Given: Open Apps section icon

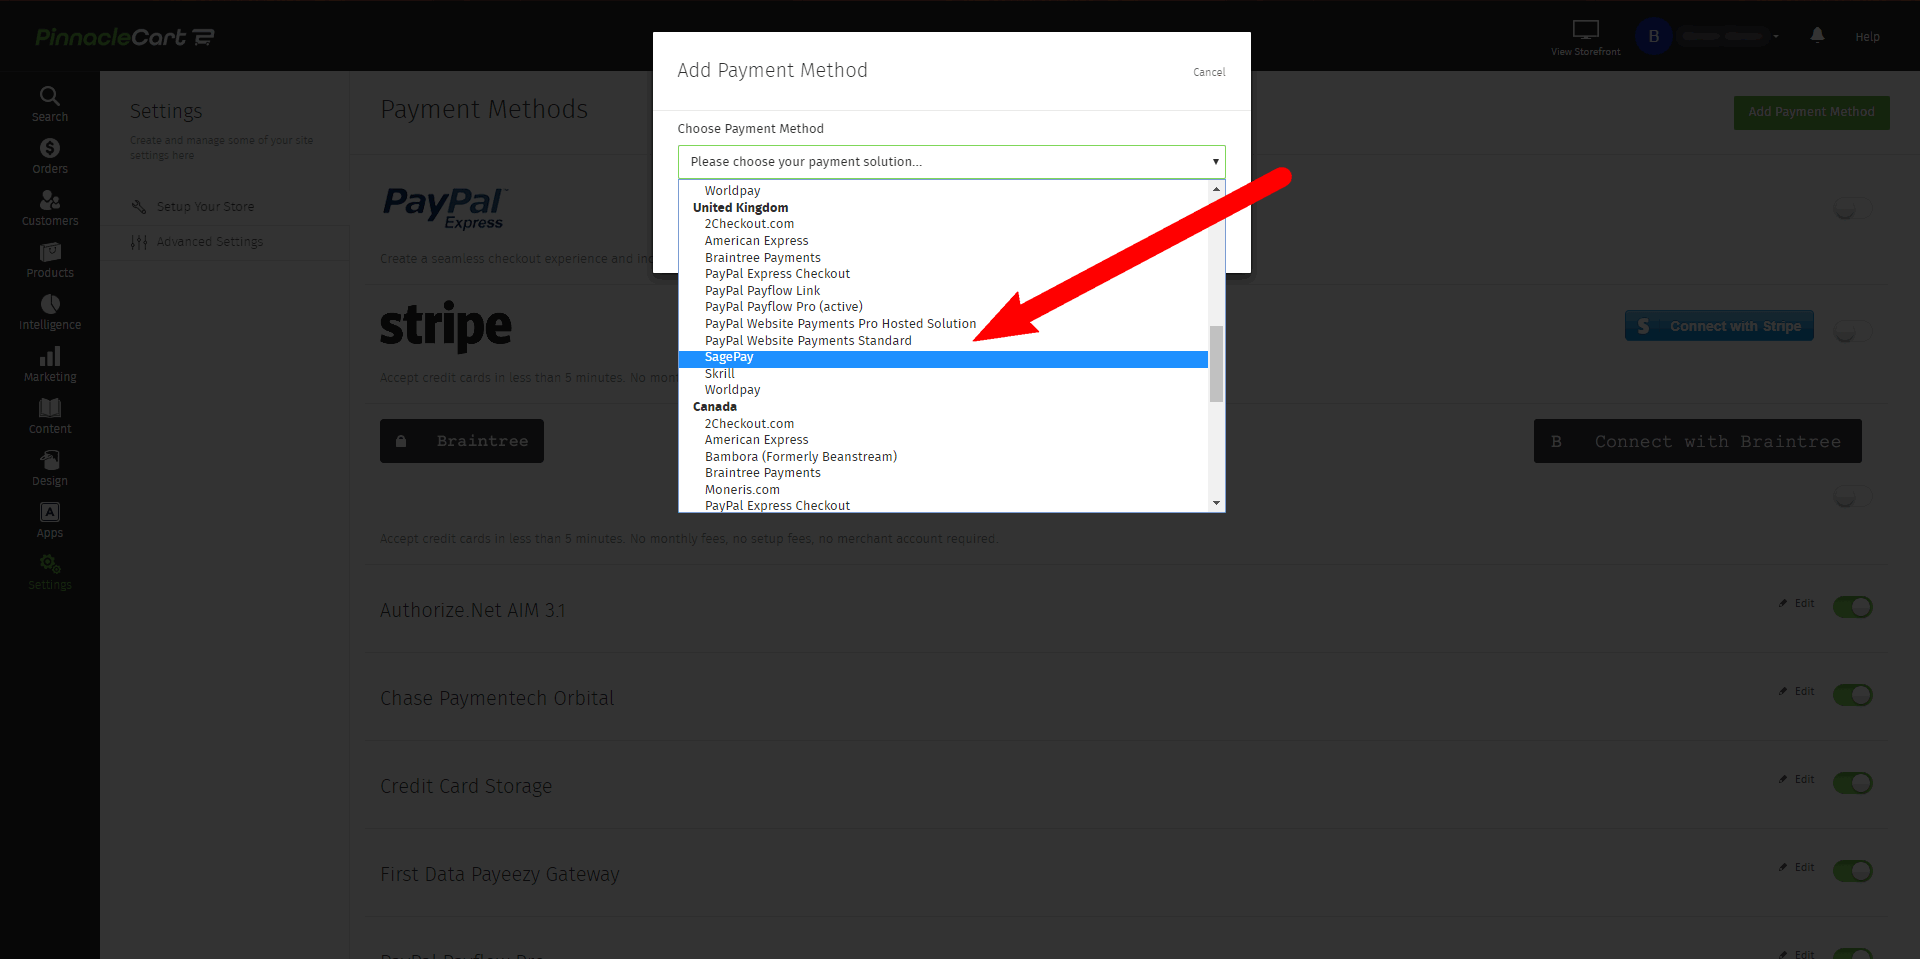Looking at the screenshot, I should 49,512.
